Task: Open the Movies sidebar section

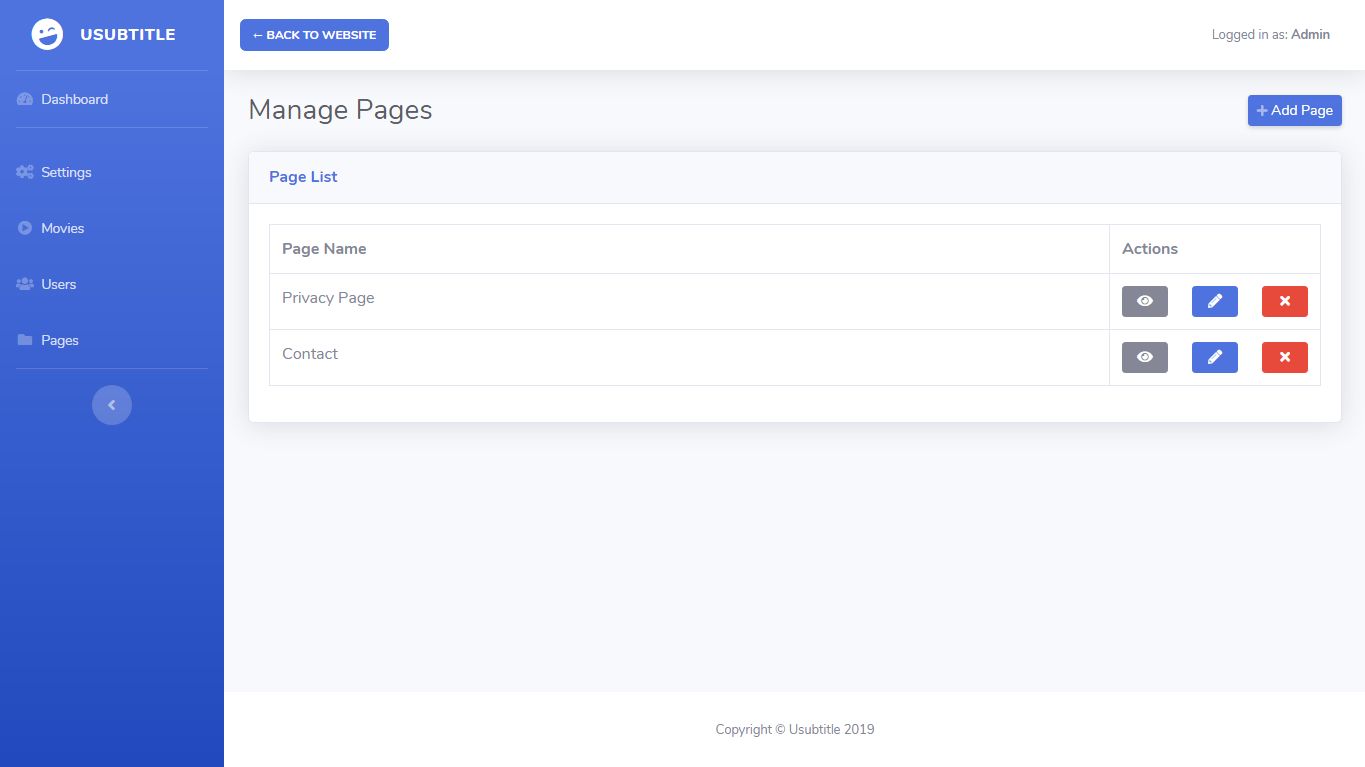Action: [62, 228]
